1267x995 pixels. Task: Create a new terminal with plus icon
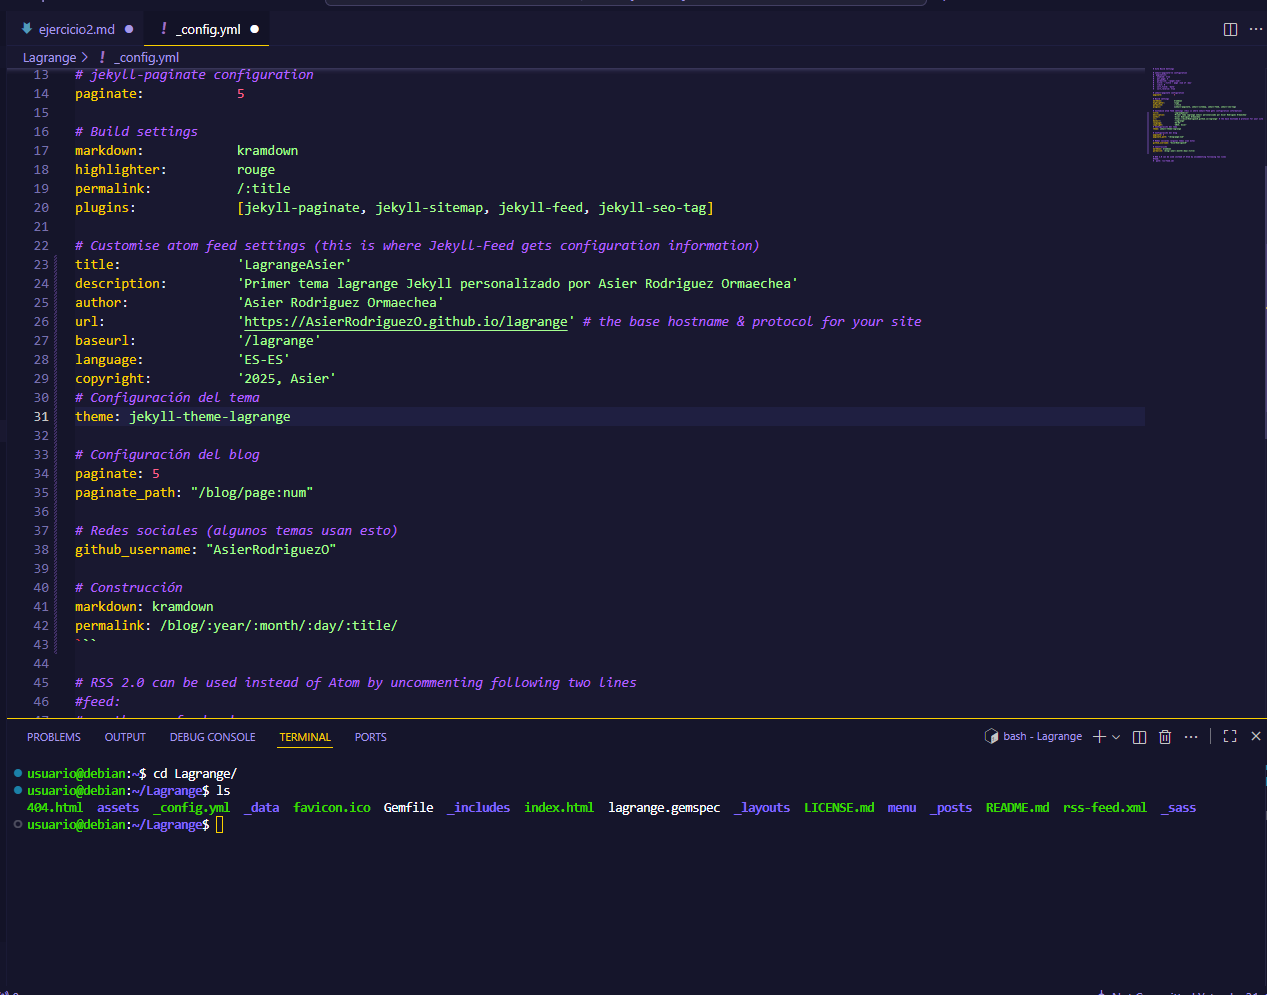coord(1099,737)
